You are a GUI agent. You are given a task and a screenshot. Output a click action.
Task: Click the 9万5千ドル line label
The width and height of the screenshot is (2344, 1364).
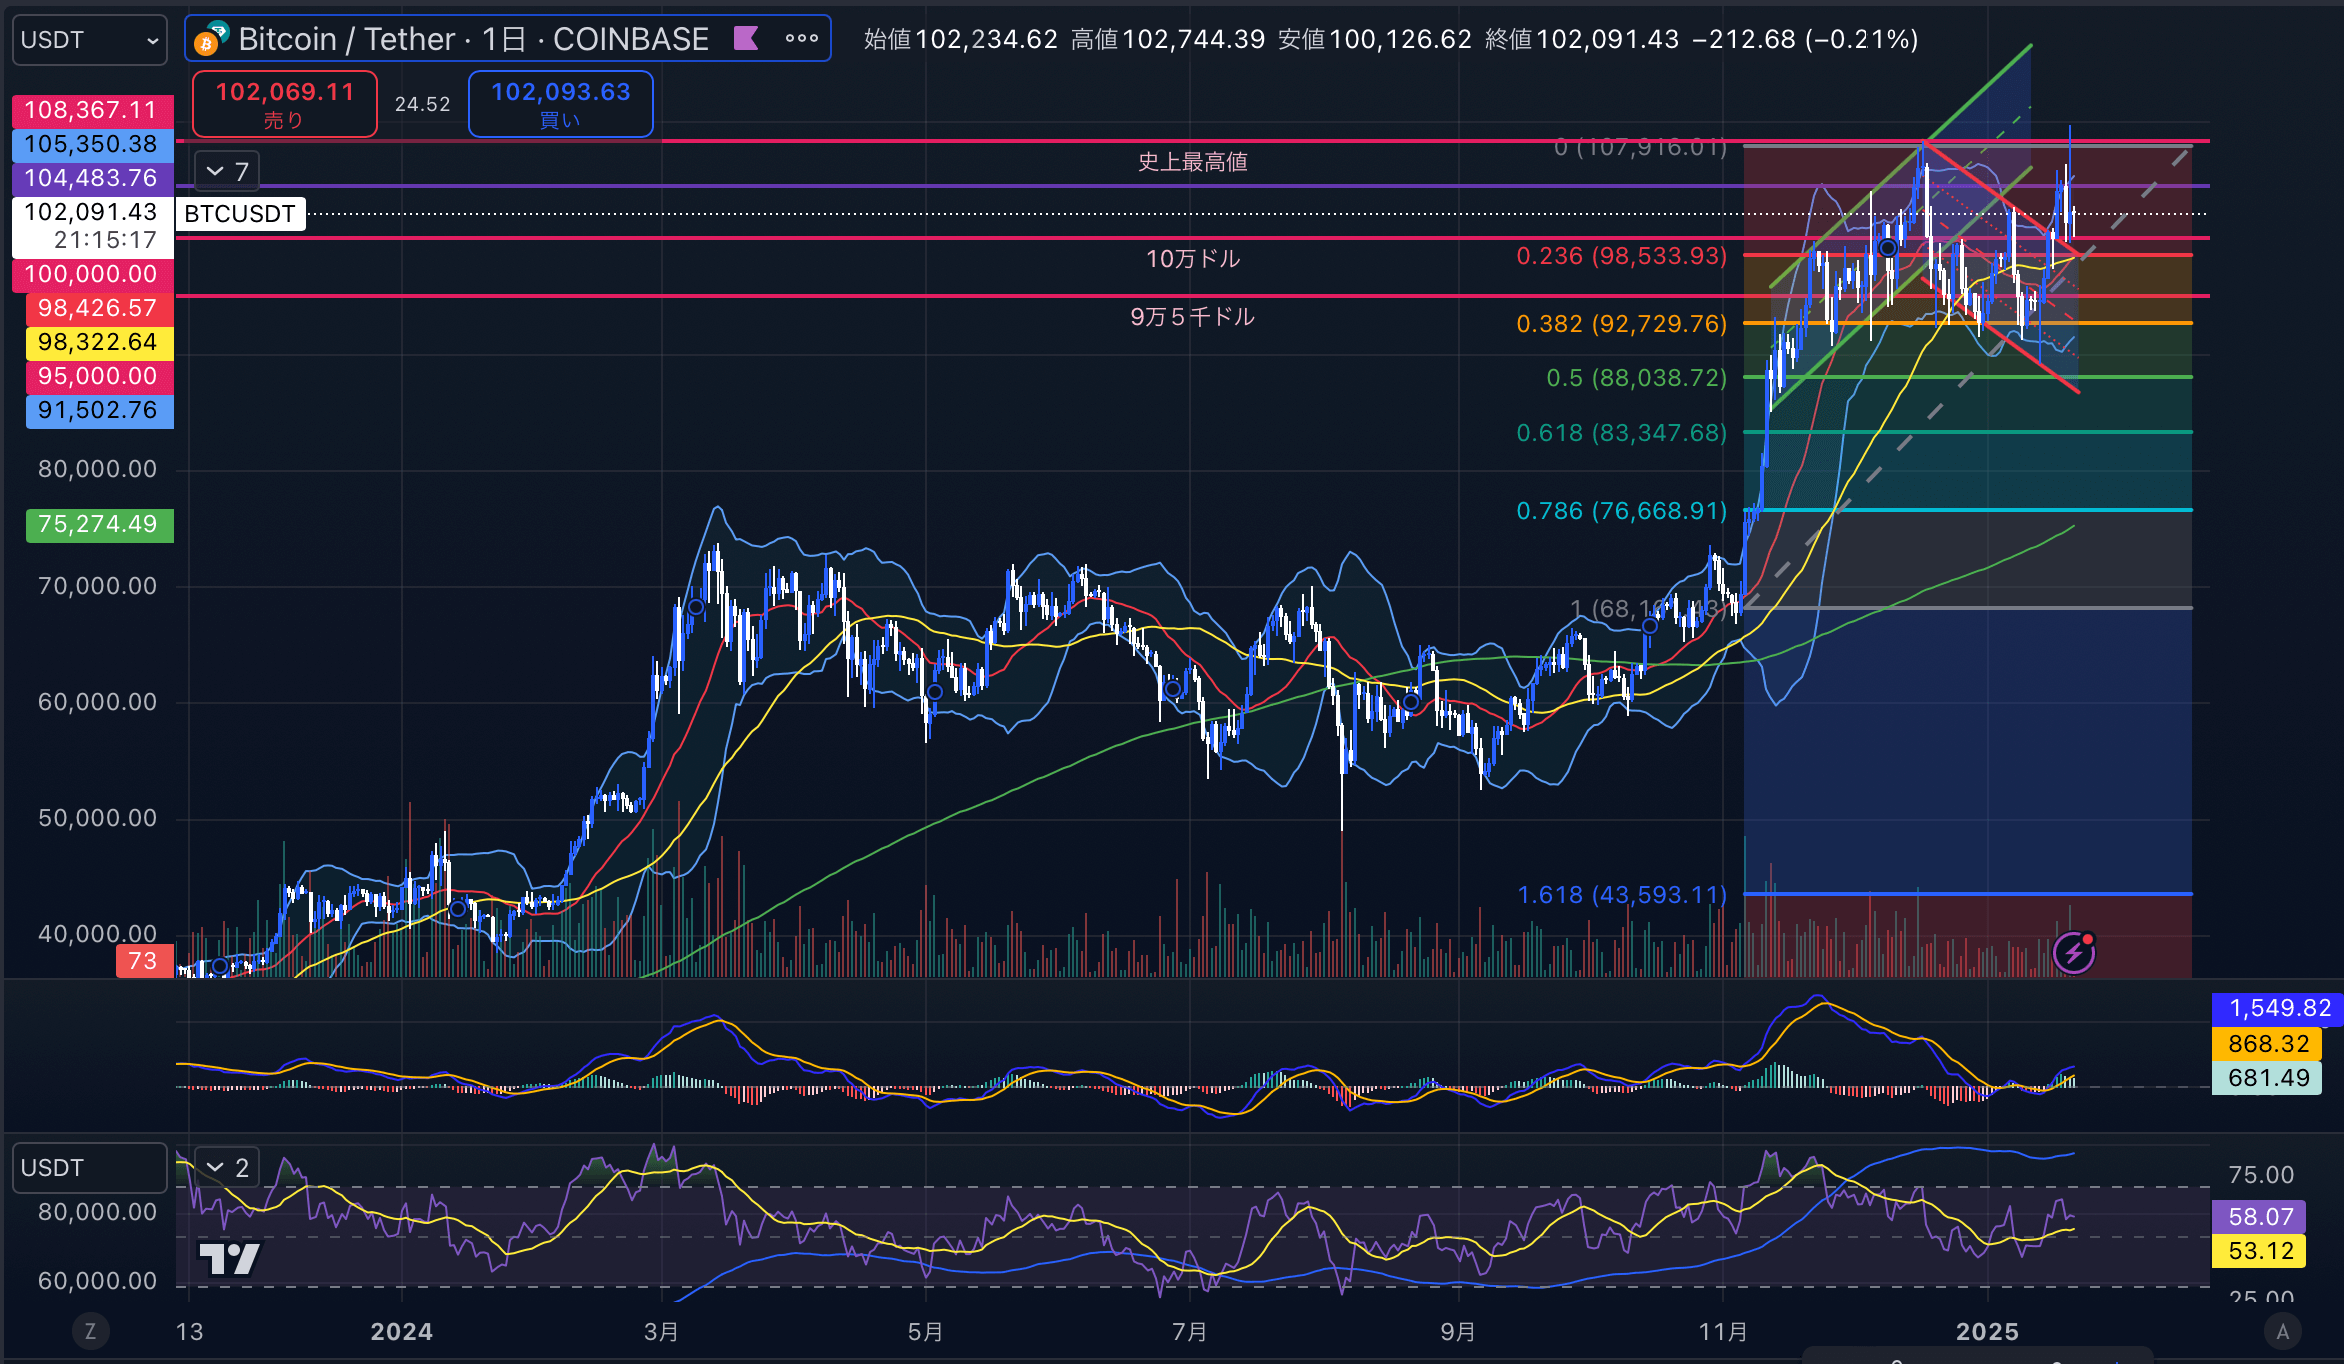(1192, 317)
